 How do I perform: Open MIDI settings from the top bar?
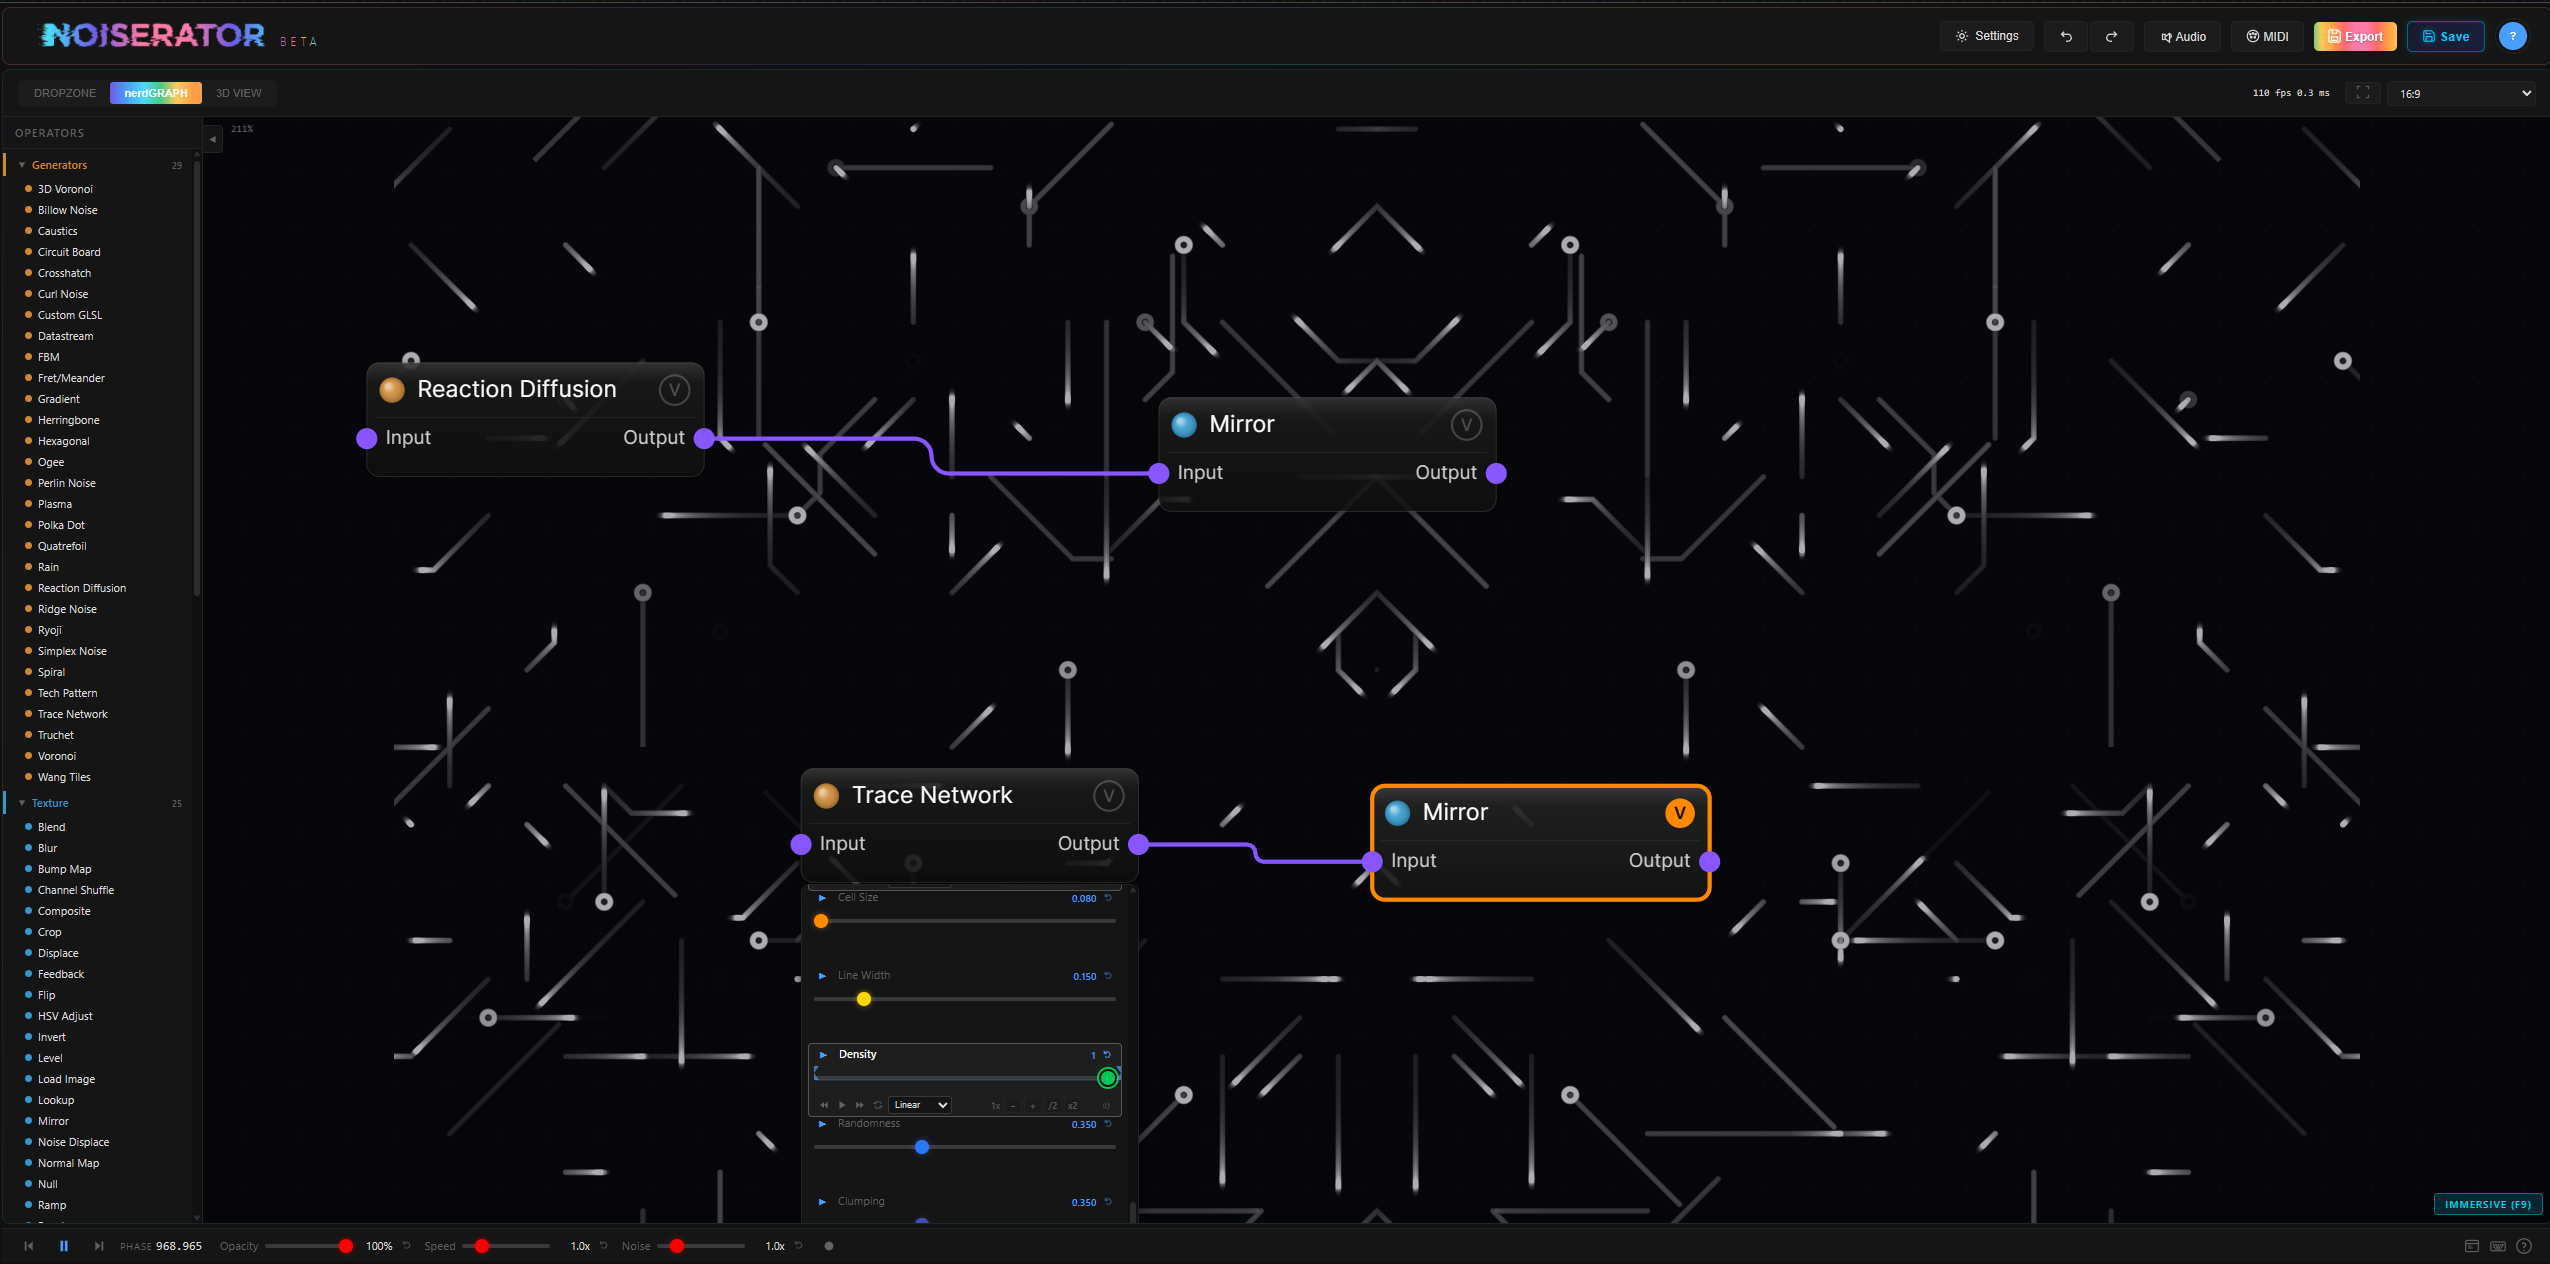pyautogui.click(x=2266, y=36)
